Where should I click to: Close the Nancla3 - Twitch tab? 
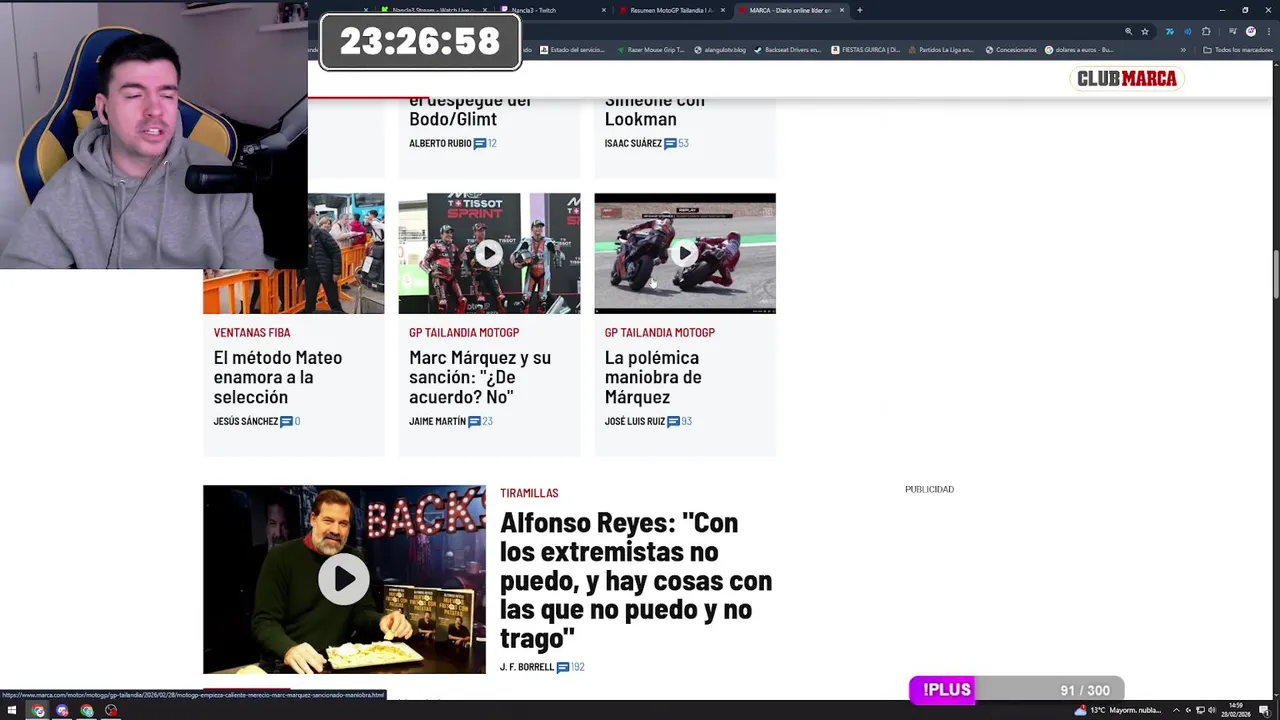click(x=603, y=10)
